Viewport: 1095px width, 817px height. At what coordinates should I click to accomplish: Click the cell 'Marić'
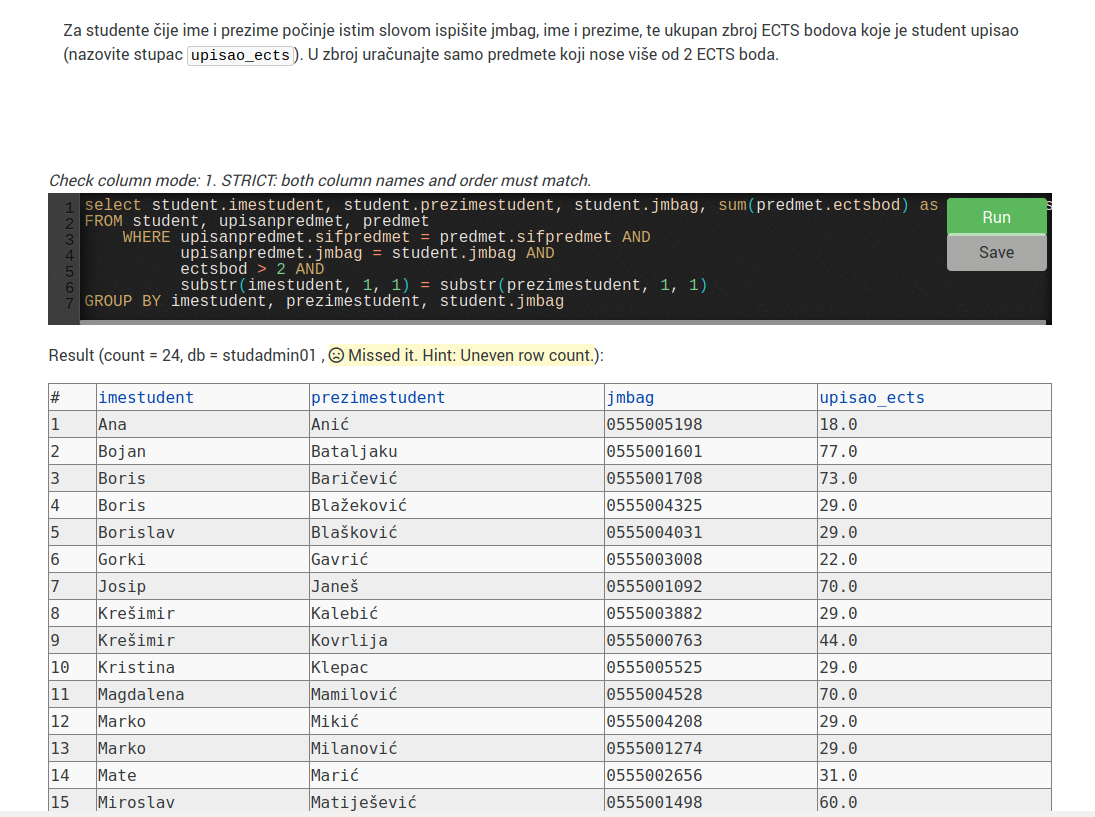click(457, 776)
